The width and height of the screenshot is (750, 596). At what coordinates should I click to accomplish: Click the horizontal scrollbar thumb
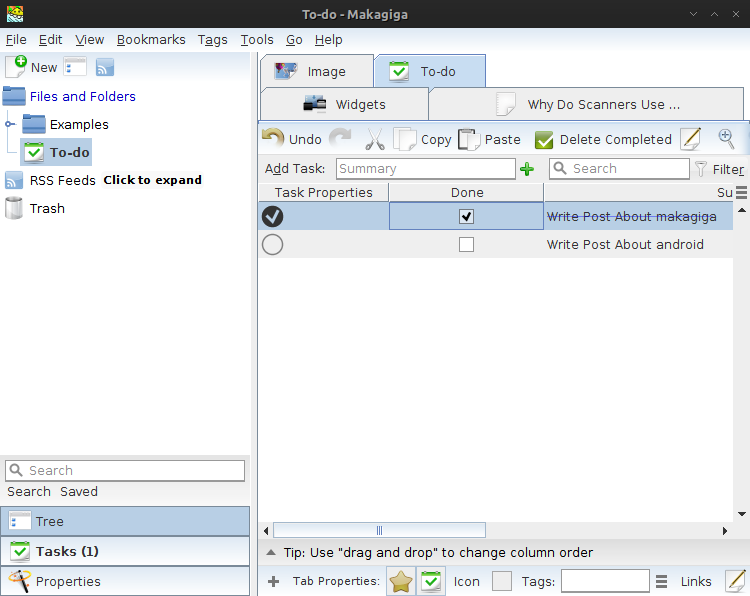379,530
